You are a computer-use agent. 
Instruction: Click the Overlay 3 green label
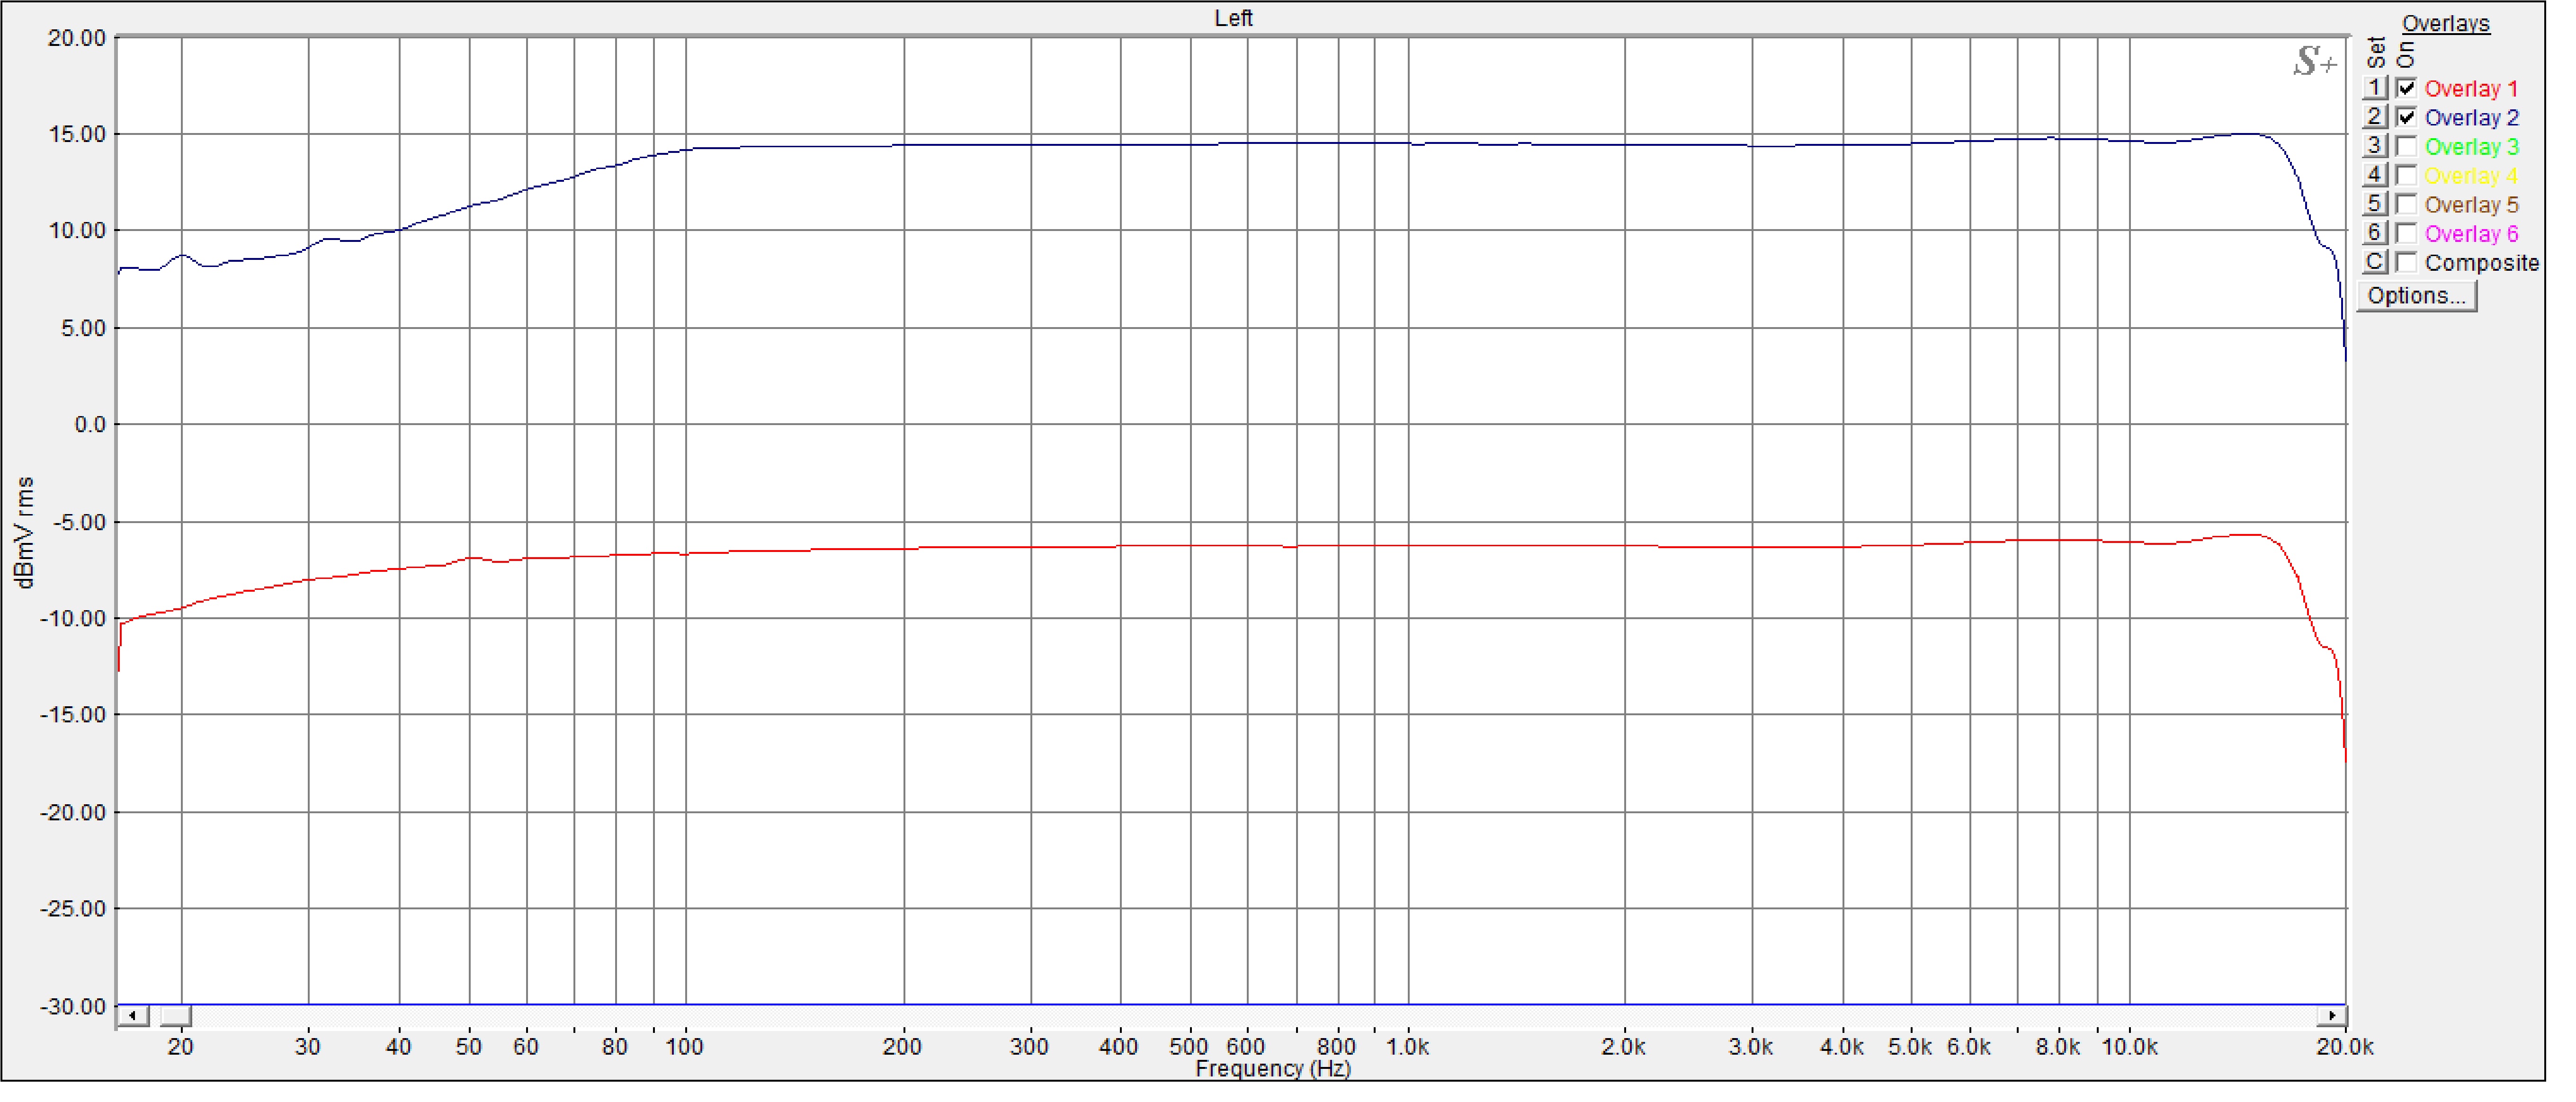pyautogui.click(x=2471, y=147)
